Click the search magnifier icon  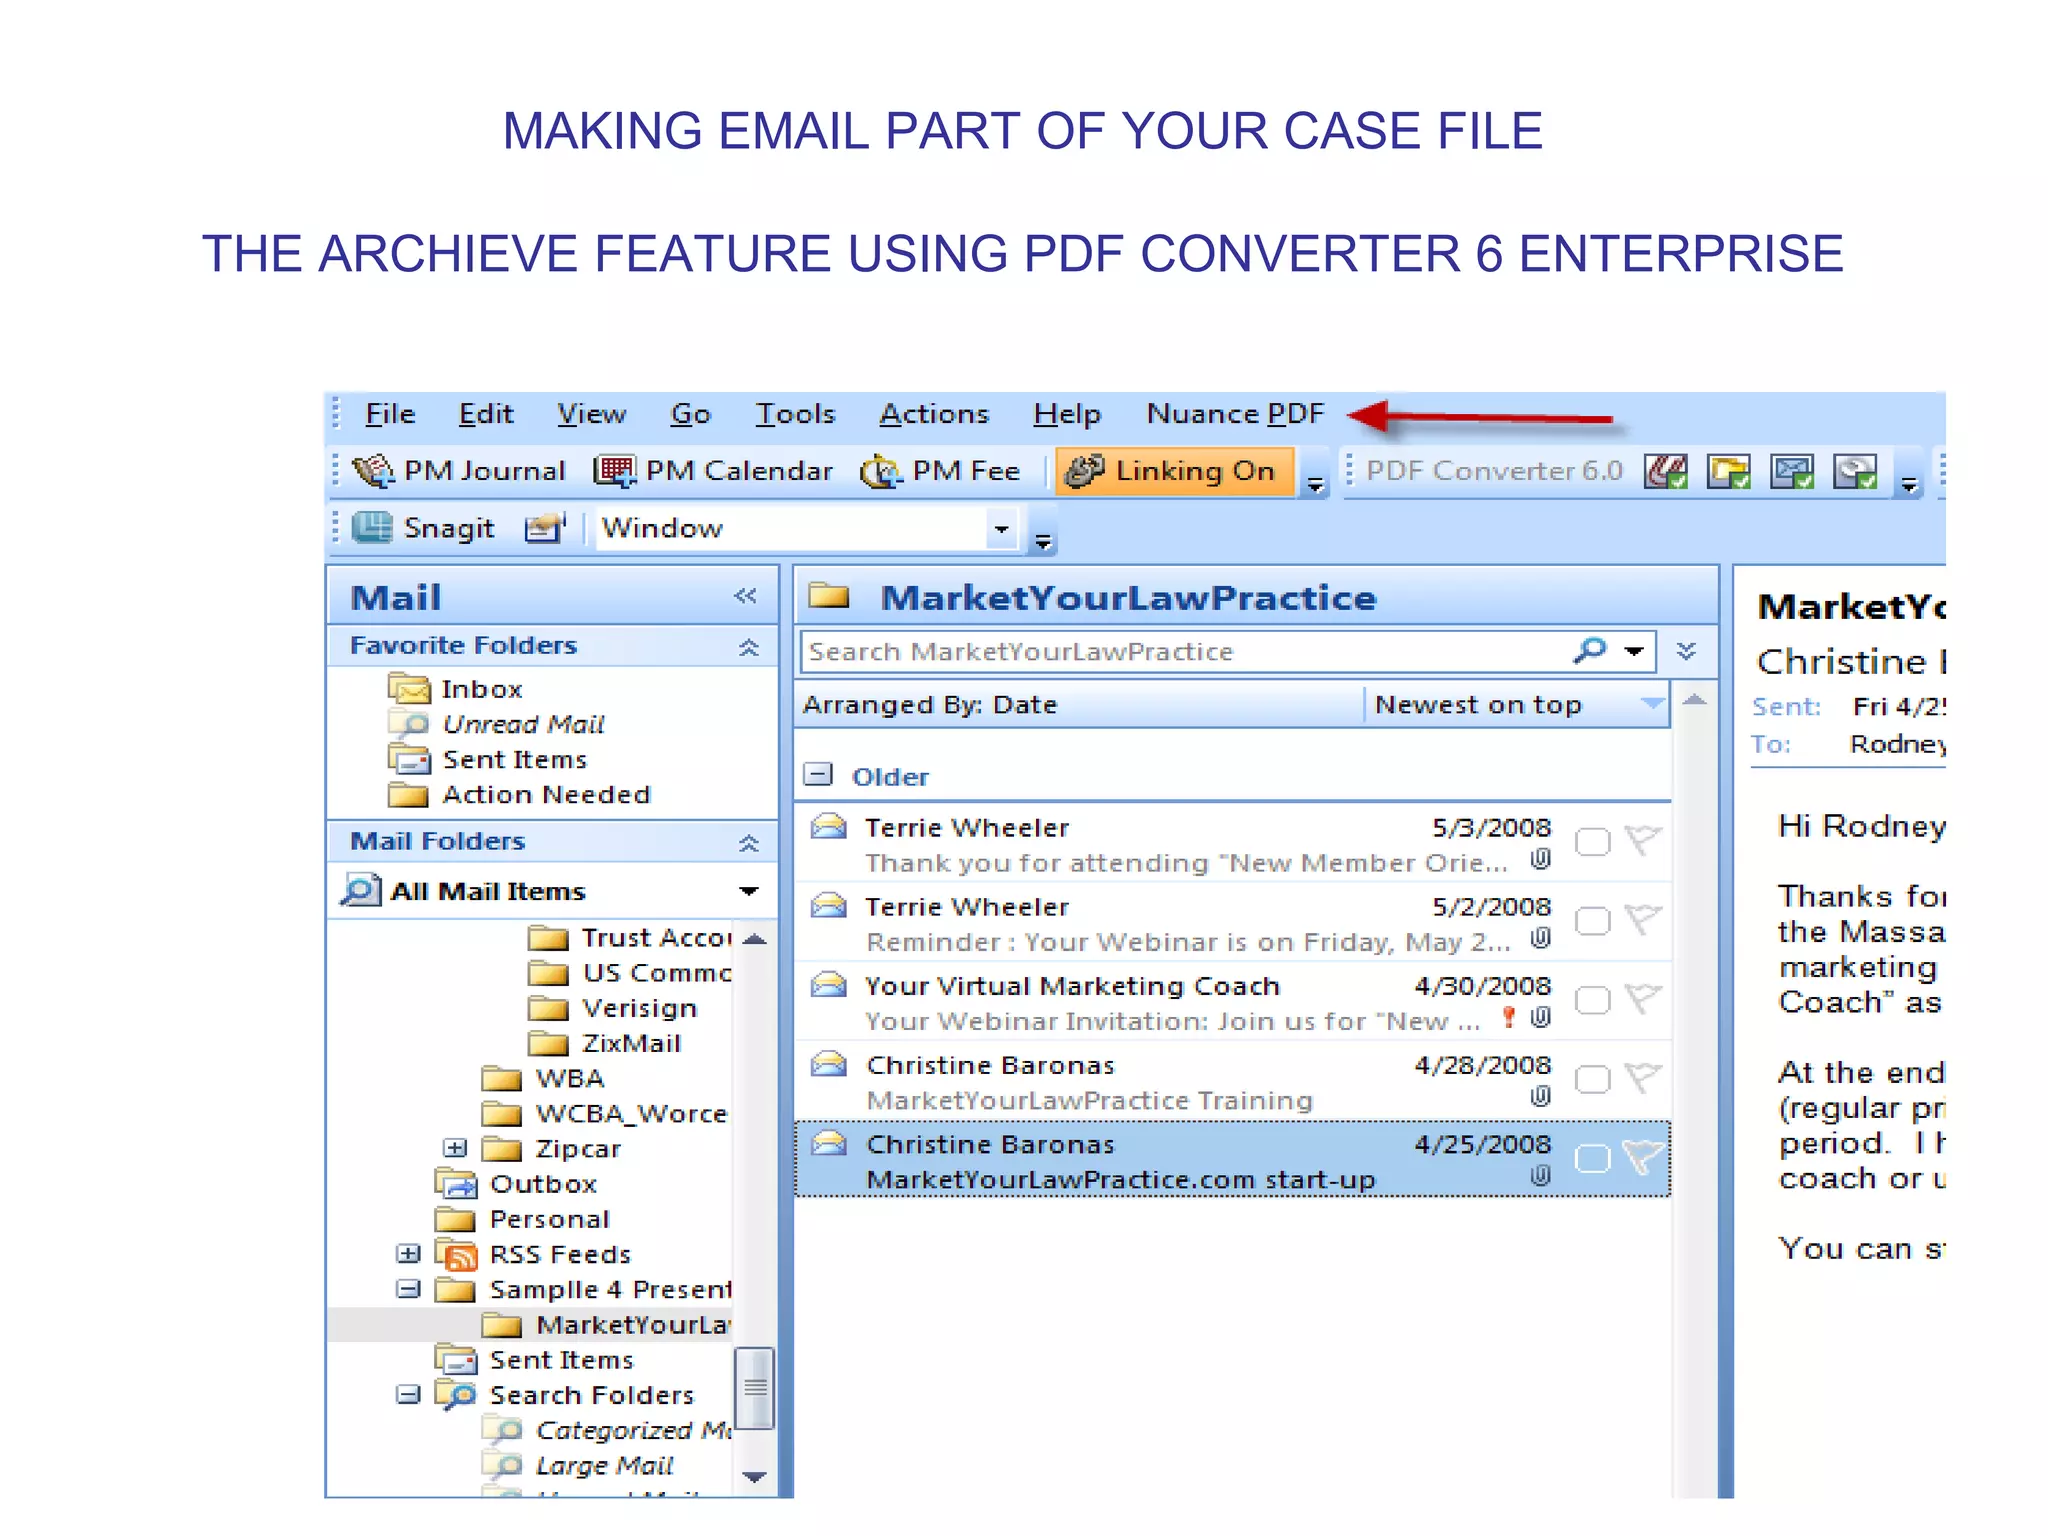pyautogui.click(x=1590, y=650)
